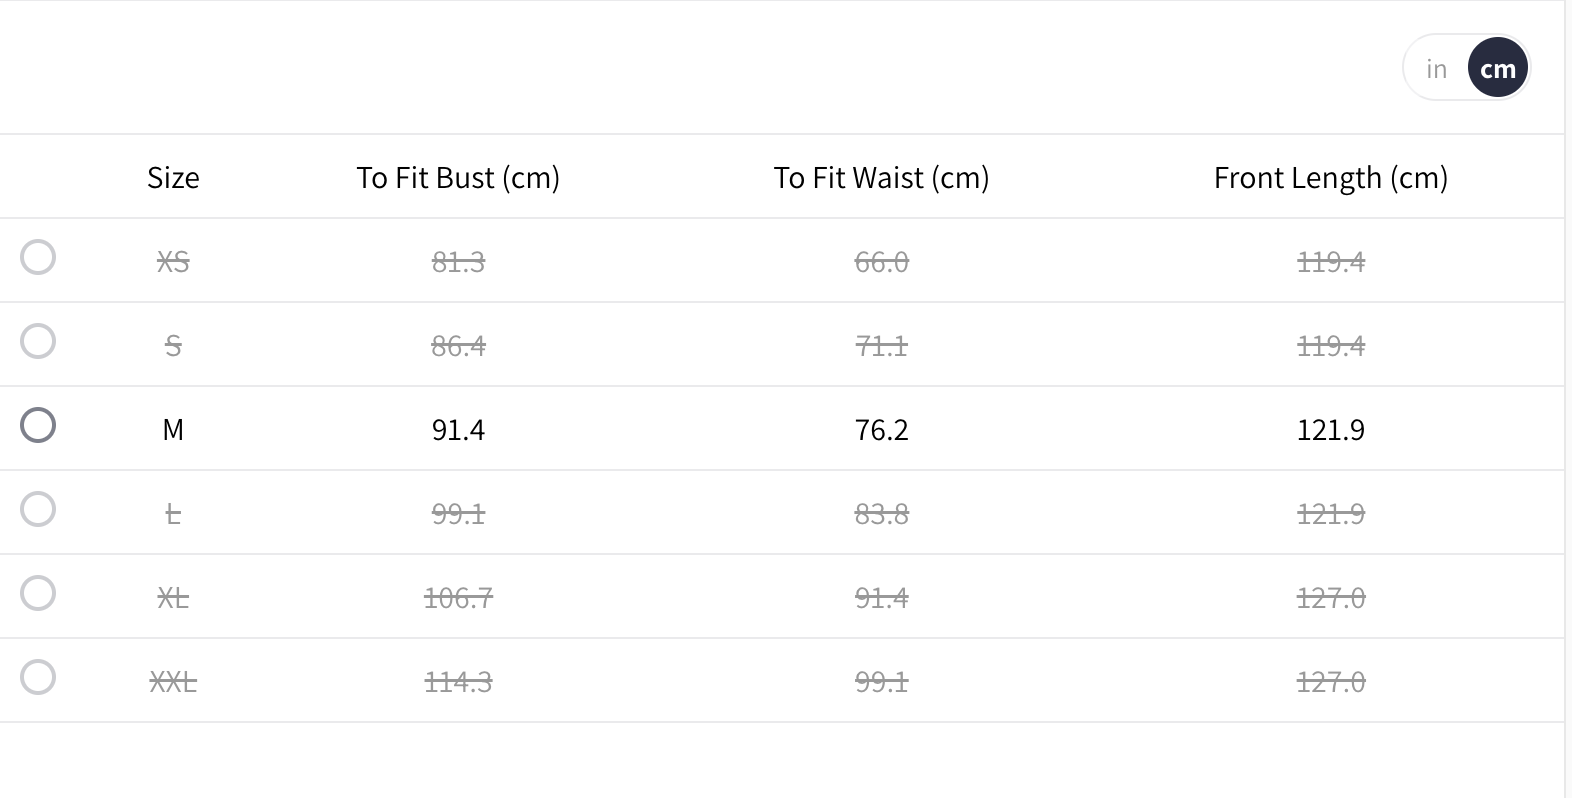Image resolution: width=1572 pixels, height=798 pixels.
Task: Select the S size radio button
Action: click(x=38, y=342)
